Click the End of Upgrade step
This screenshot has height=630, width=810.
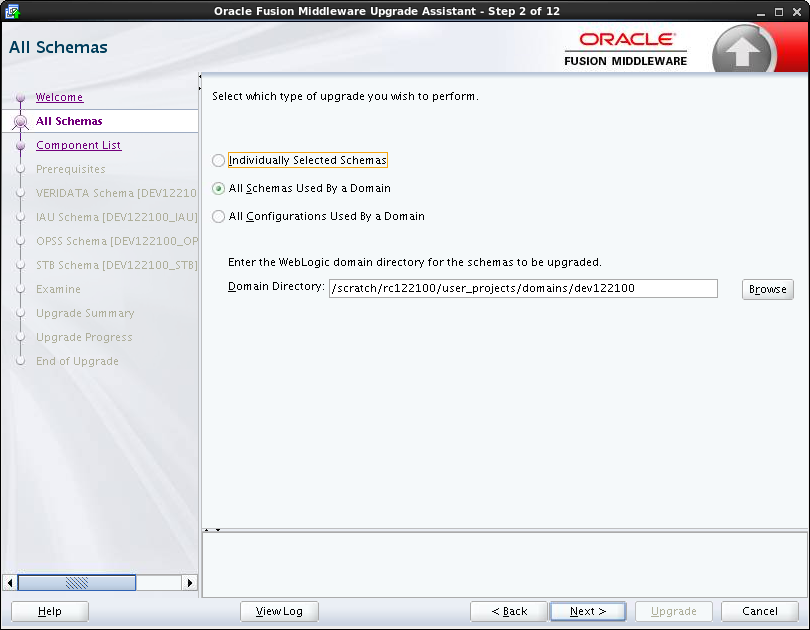tap(77, 361)
